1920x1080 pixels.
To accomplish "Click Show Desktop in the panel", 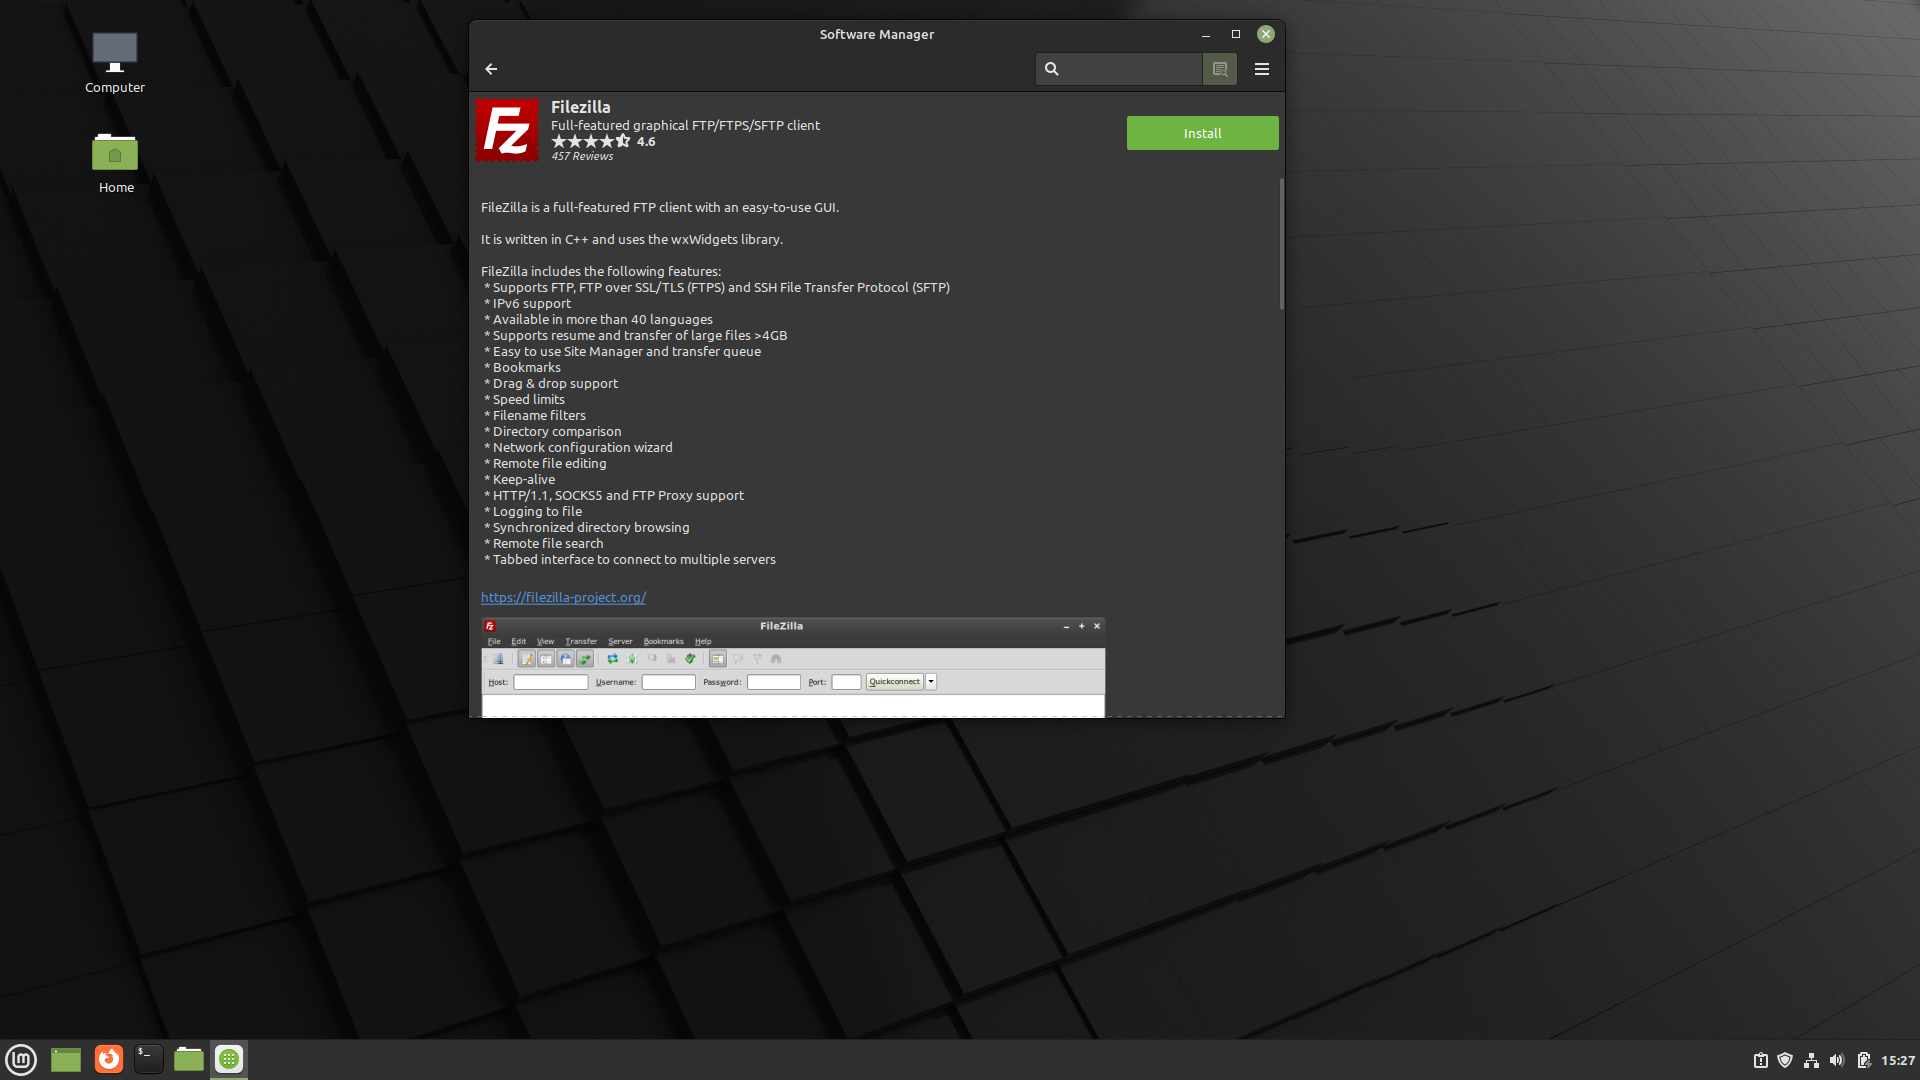I will pos(66,1059).
